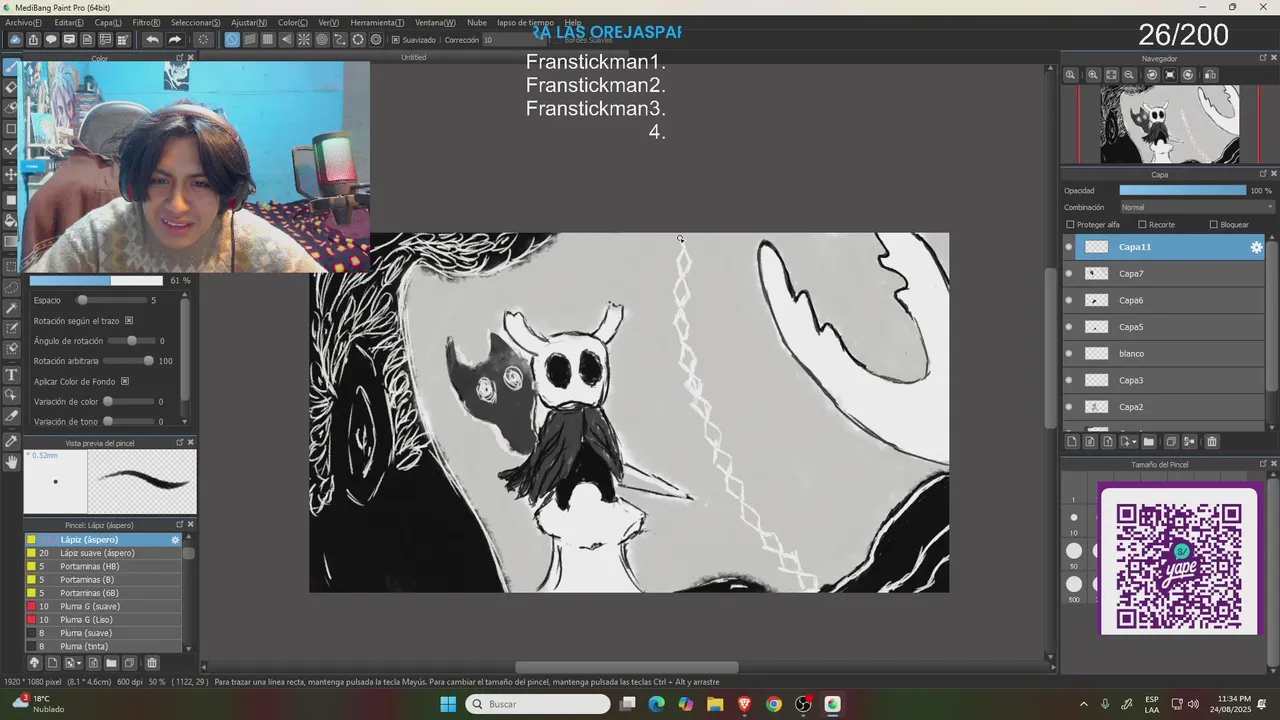Select the Bucket fill tool
The height and width of the screenshot is (720, 1280).
point(11,219)
